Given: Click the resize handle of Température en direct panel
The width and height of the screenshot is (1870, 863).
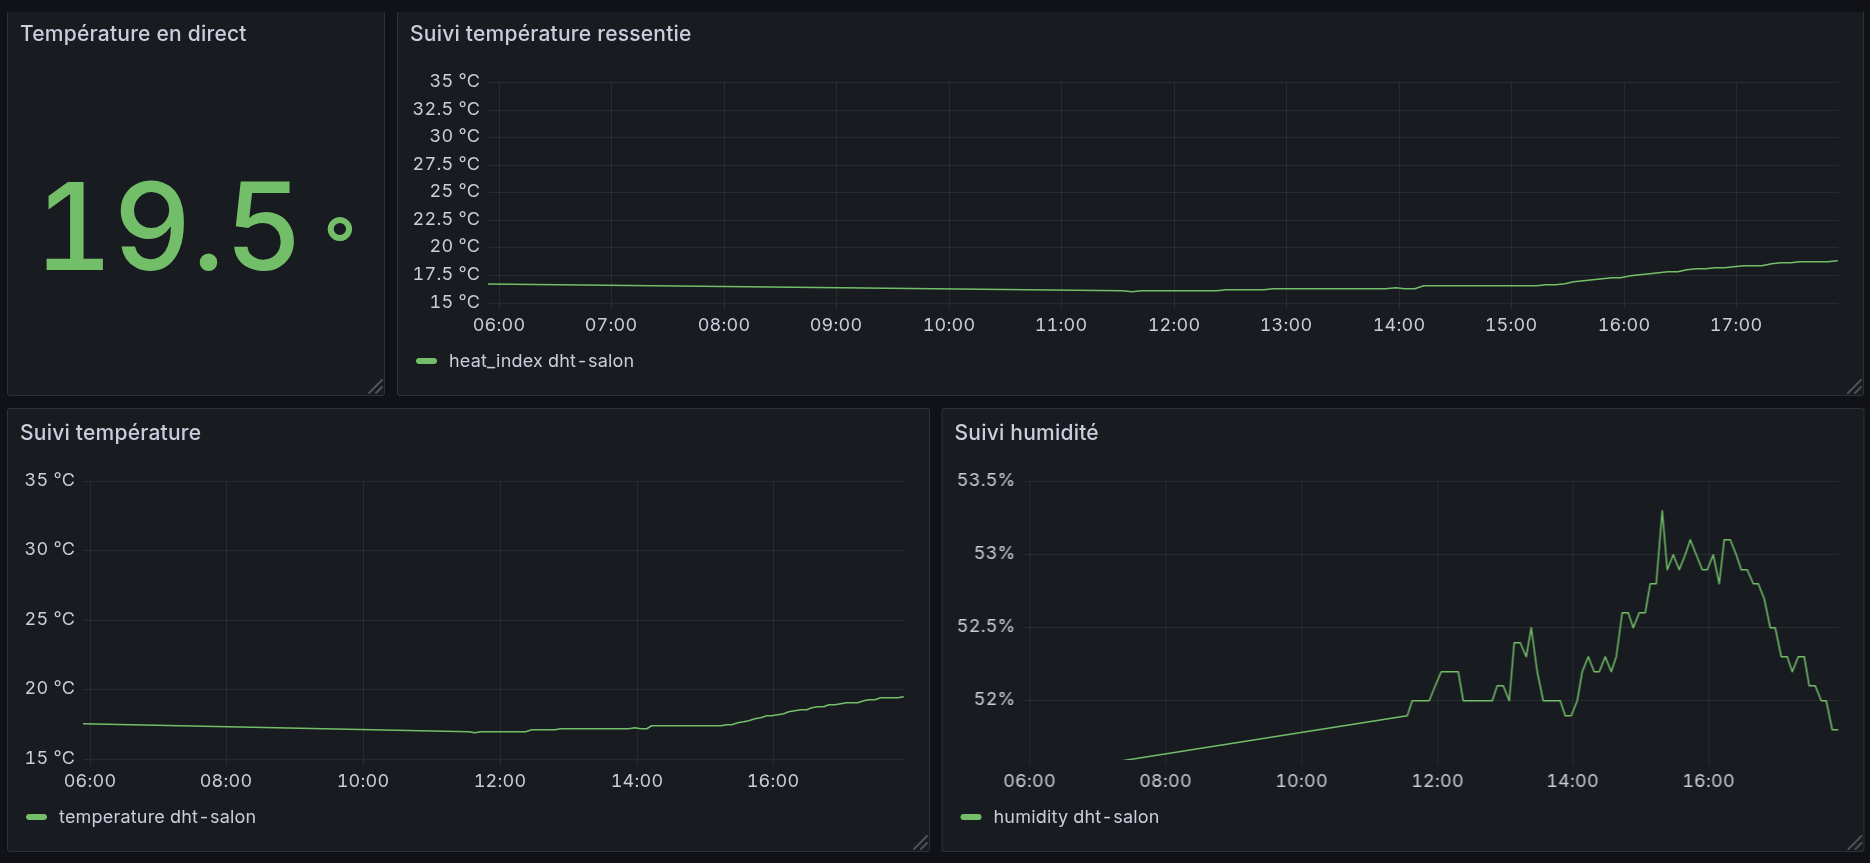Looking at the screenshot, I should (x=376, y=387).
